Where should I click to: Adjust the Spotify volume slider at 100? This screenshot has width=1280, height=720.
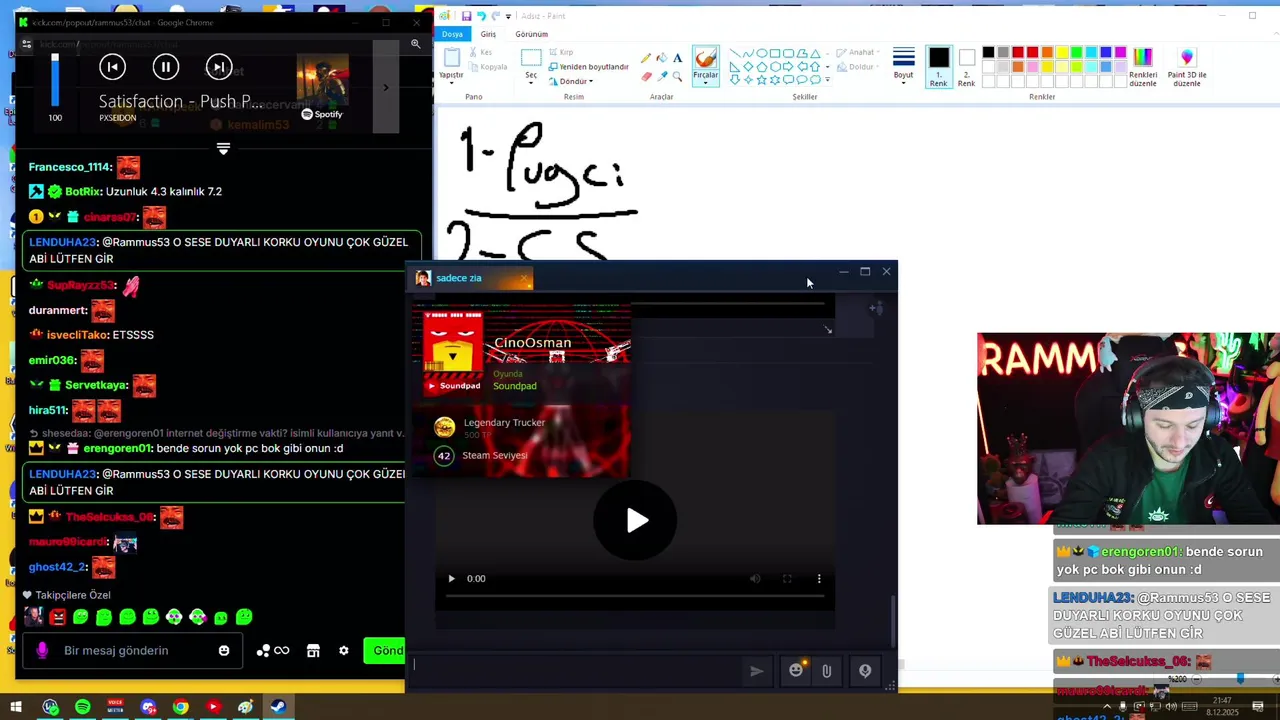pyautogui.click(x=55, y=80)
